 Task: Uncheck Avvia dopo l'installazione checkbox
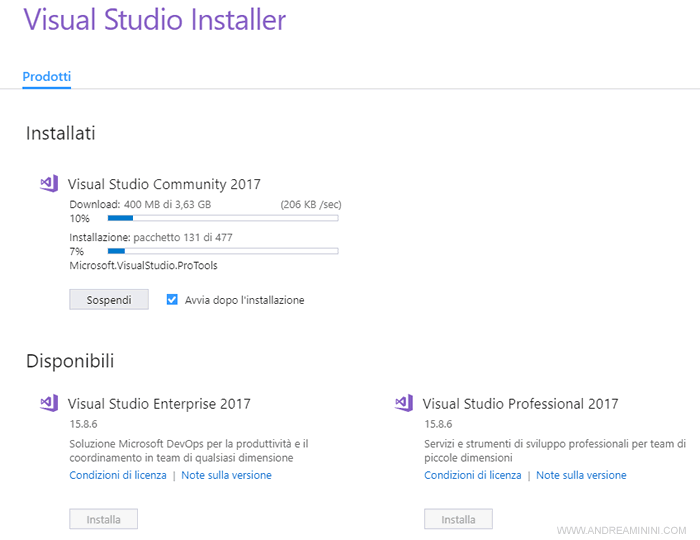172,299
